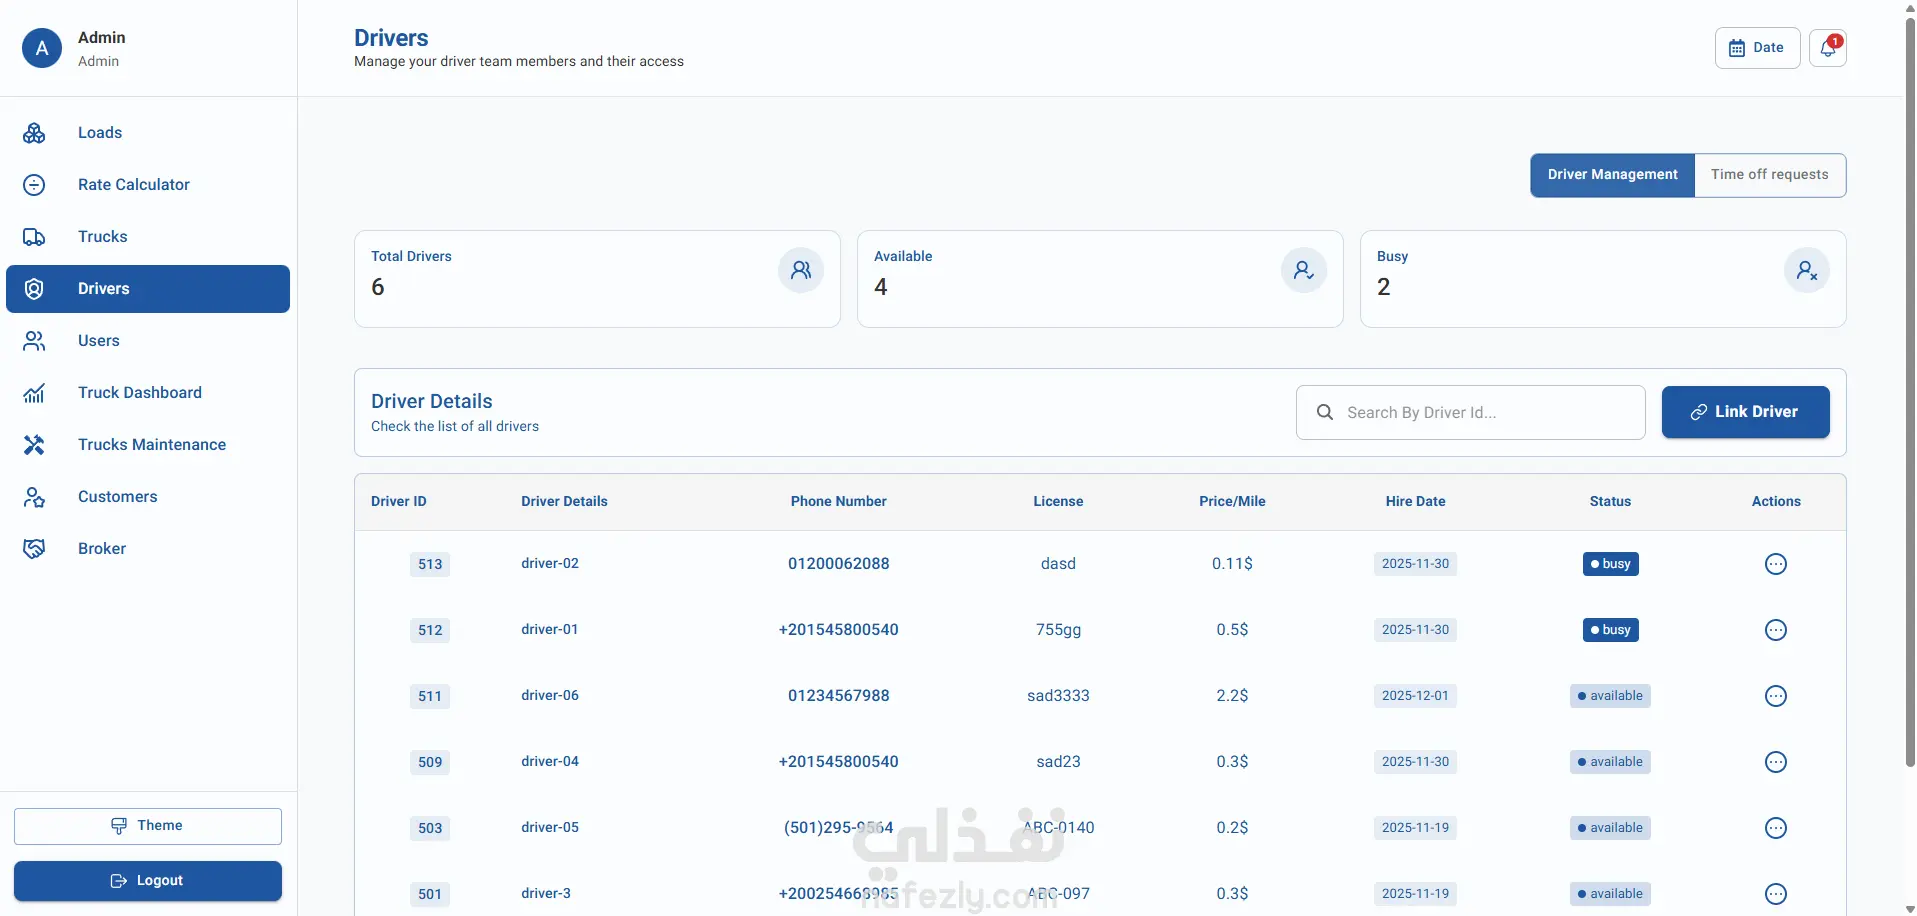Focus the Search By Driver Id field
Screen dimensions: 1917x916
pyautogui.click(x=1470, y=412)
